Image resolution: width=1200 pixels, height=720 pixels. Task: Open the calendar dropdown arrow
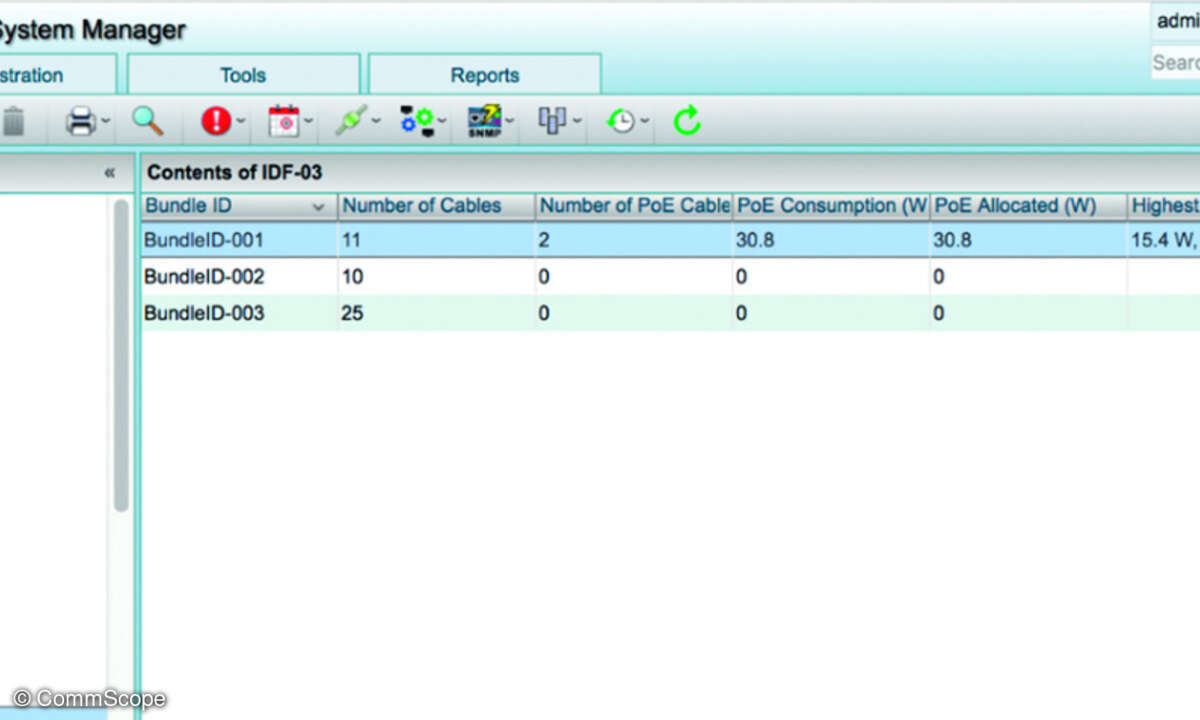click(309, 123)
